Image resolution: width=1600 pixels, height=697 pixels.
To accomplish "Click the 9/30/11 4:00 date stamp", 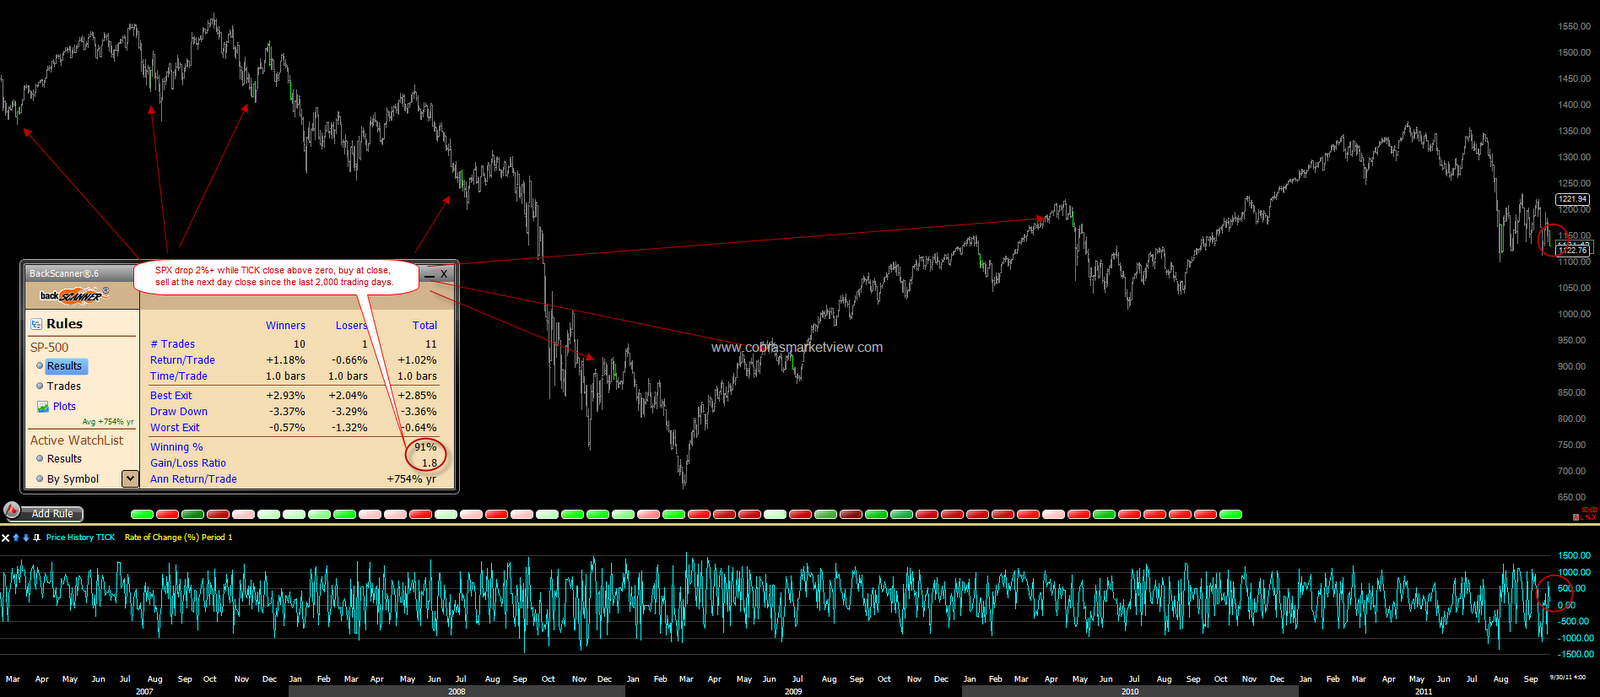I will coord(1567,678).
